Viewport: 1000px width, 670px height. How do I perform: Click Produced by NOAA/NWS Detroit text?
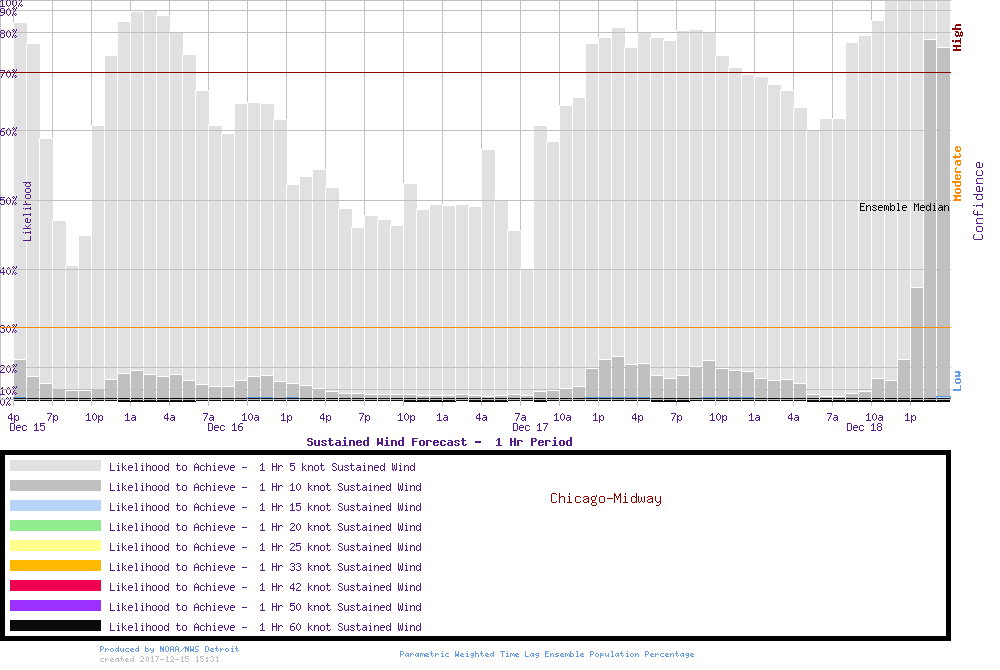click(x=169, y=649)
